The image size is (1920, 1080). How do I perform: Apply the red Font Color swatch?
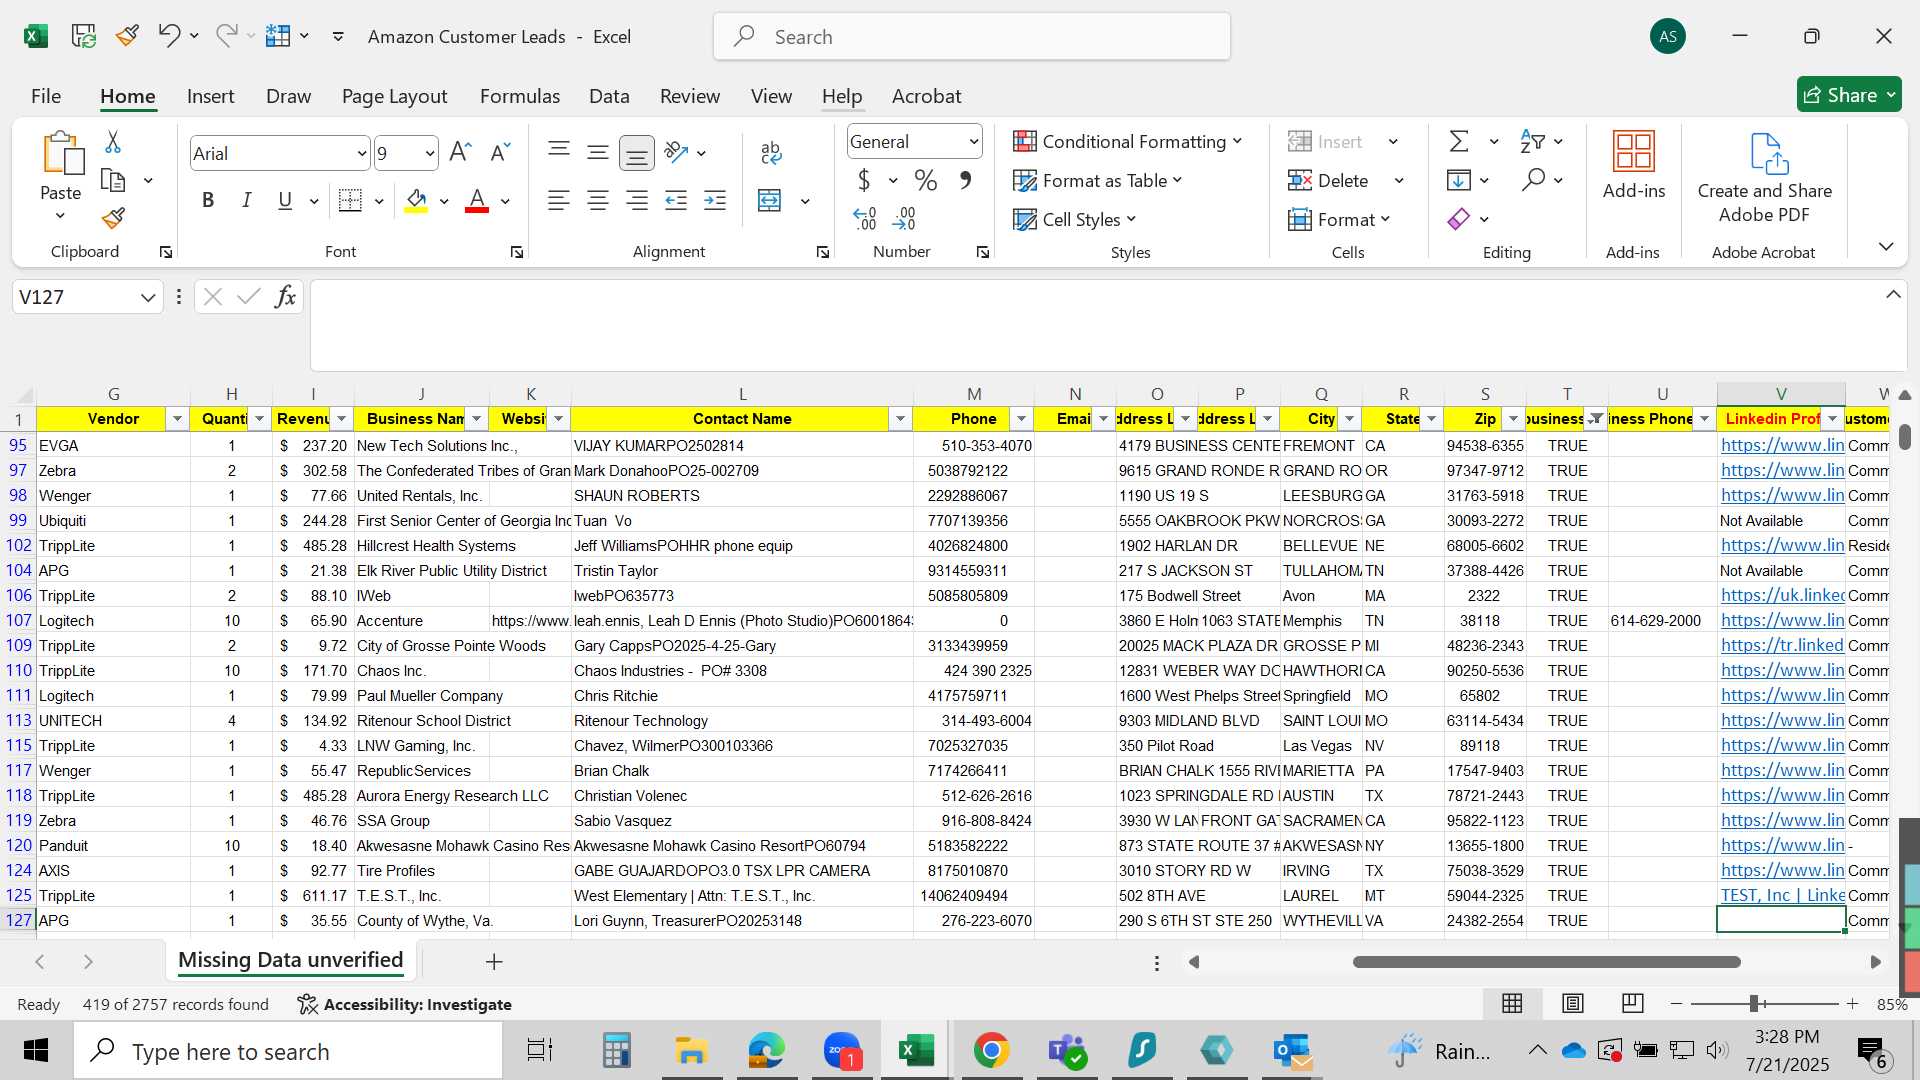[477, 201]
